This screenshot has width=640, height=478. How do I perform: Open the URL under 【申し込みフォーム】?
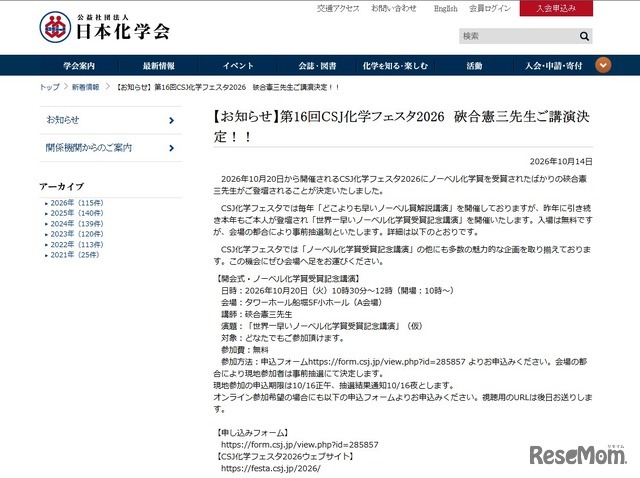pyautogui.click(x=300, y=445)
